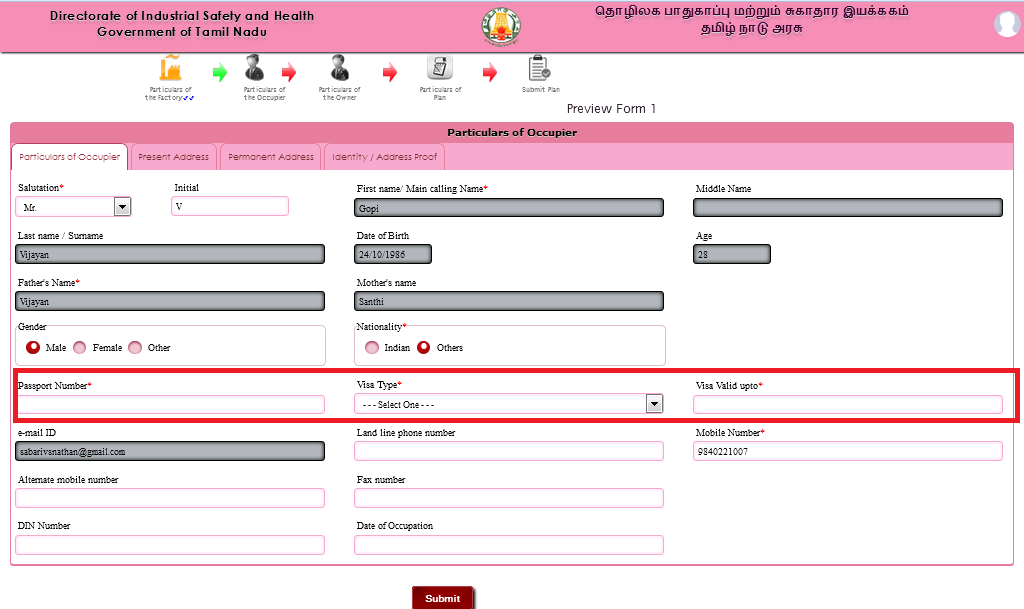Image resolution: width=1024 pixels, height=609 pixels.
Task: Focus the Land line phone number field
Action: tap(509, 451)
